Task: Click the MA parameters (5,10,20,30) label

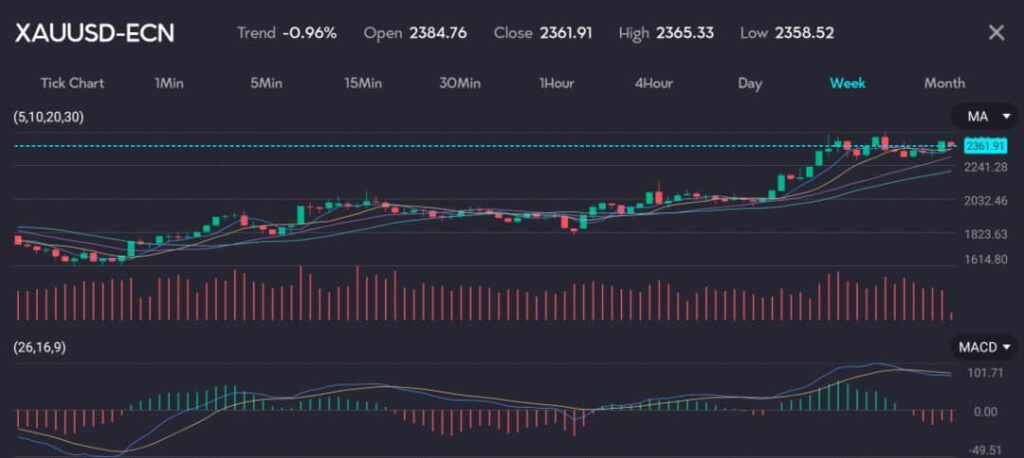Action: point(48,117)
